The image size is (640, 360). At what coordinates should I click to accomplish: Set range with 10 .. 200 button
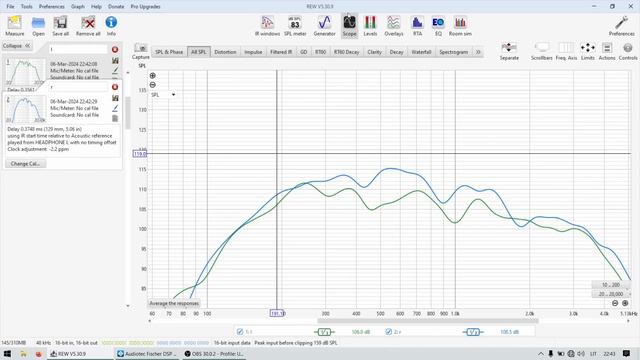[611, 285]
